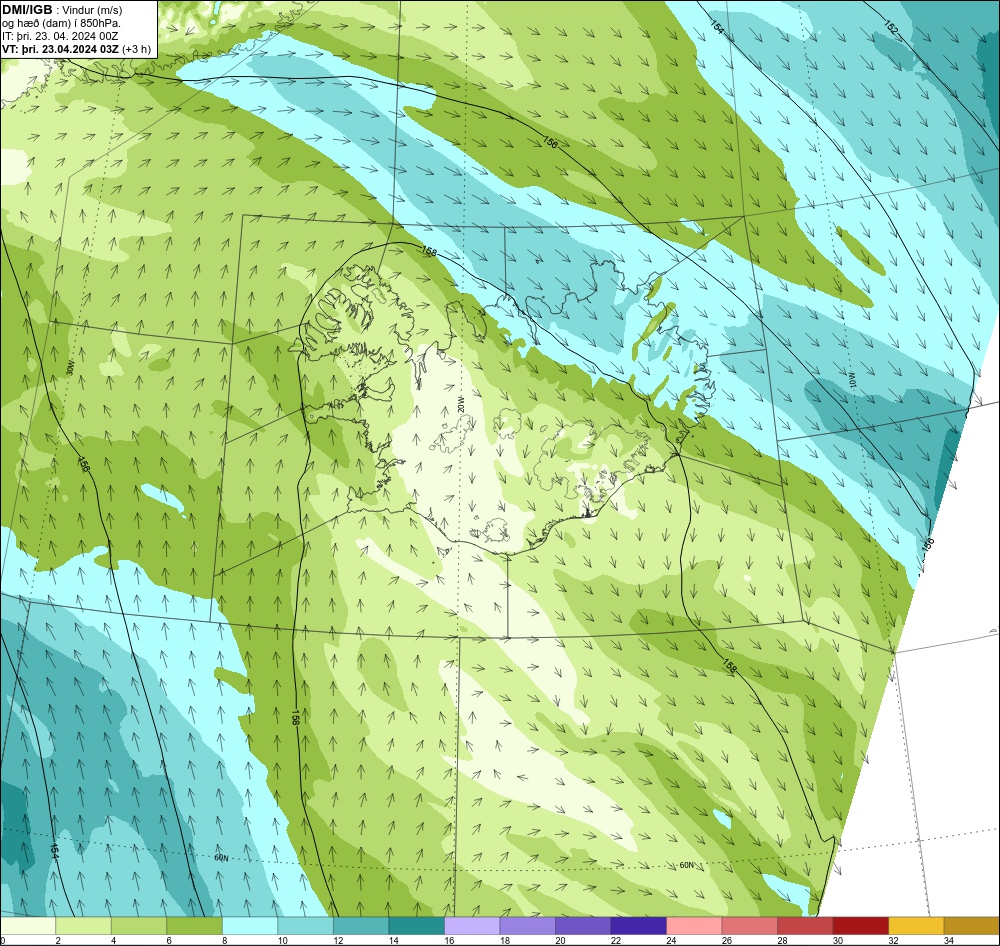
Task: Click the above-34 m/s ochre legend swatch
Action: pos(971,926)
